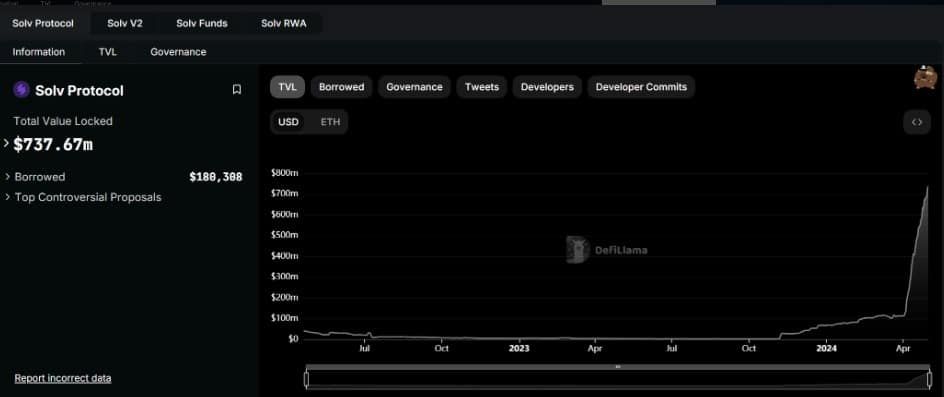This screenshot has width=944, height=397.
Task: Toggle the Borrowed chart series
Action: 341,87
